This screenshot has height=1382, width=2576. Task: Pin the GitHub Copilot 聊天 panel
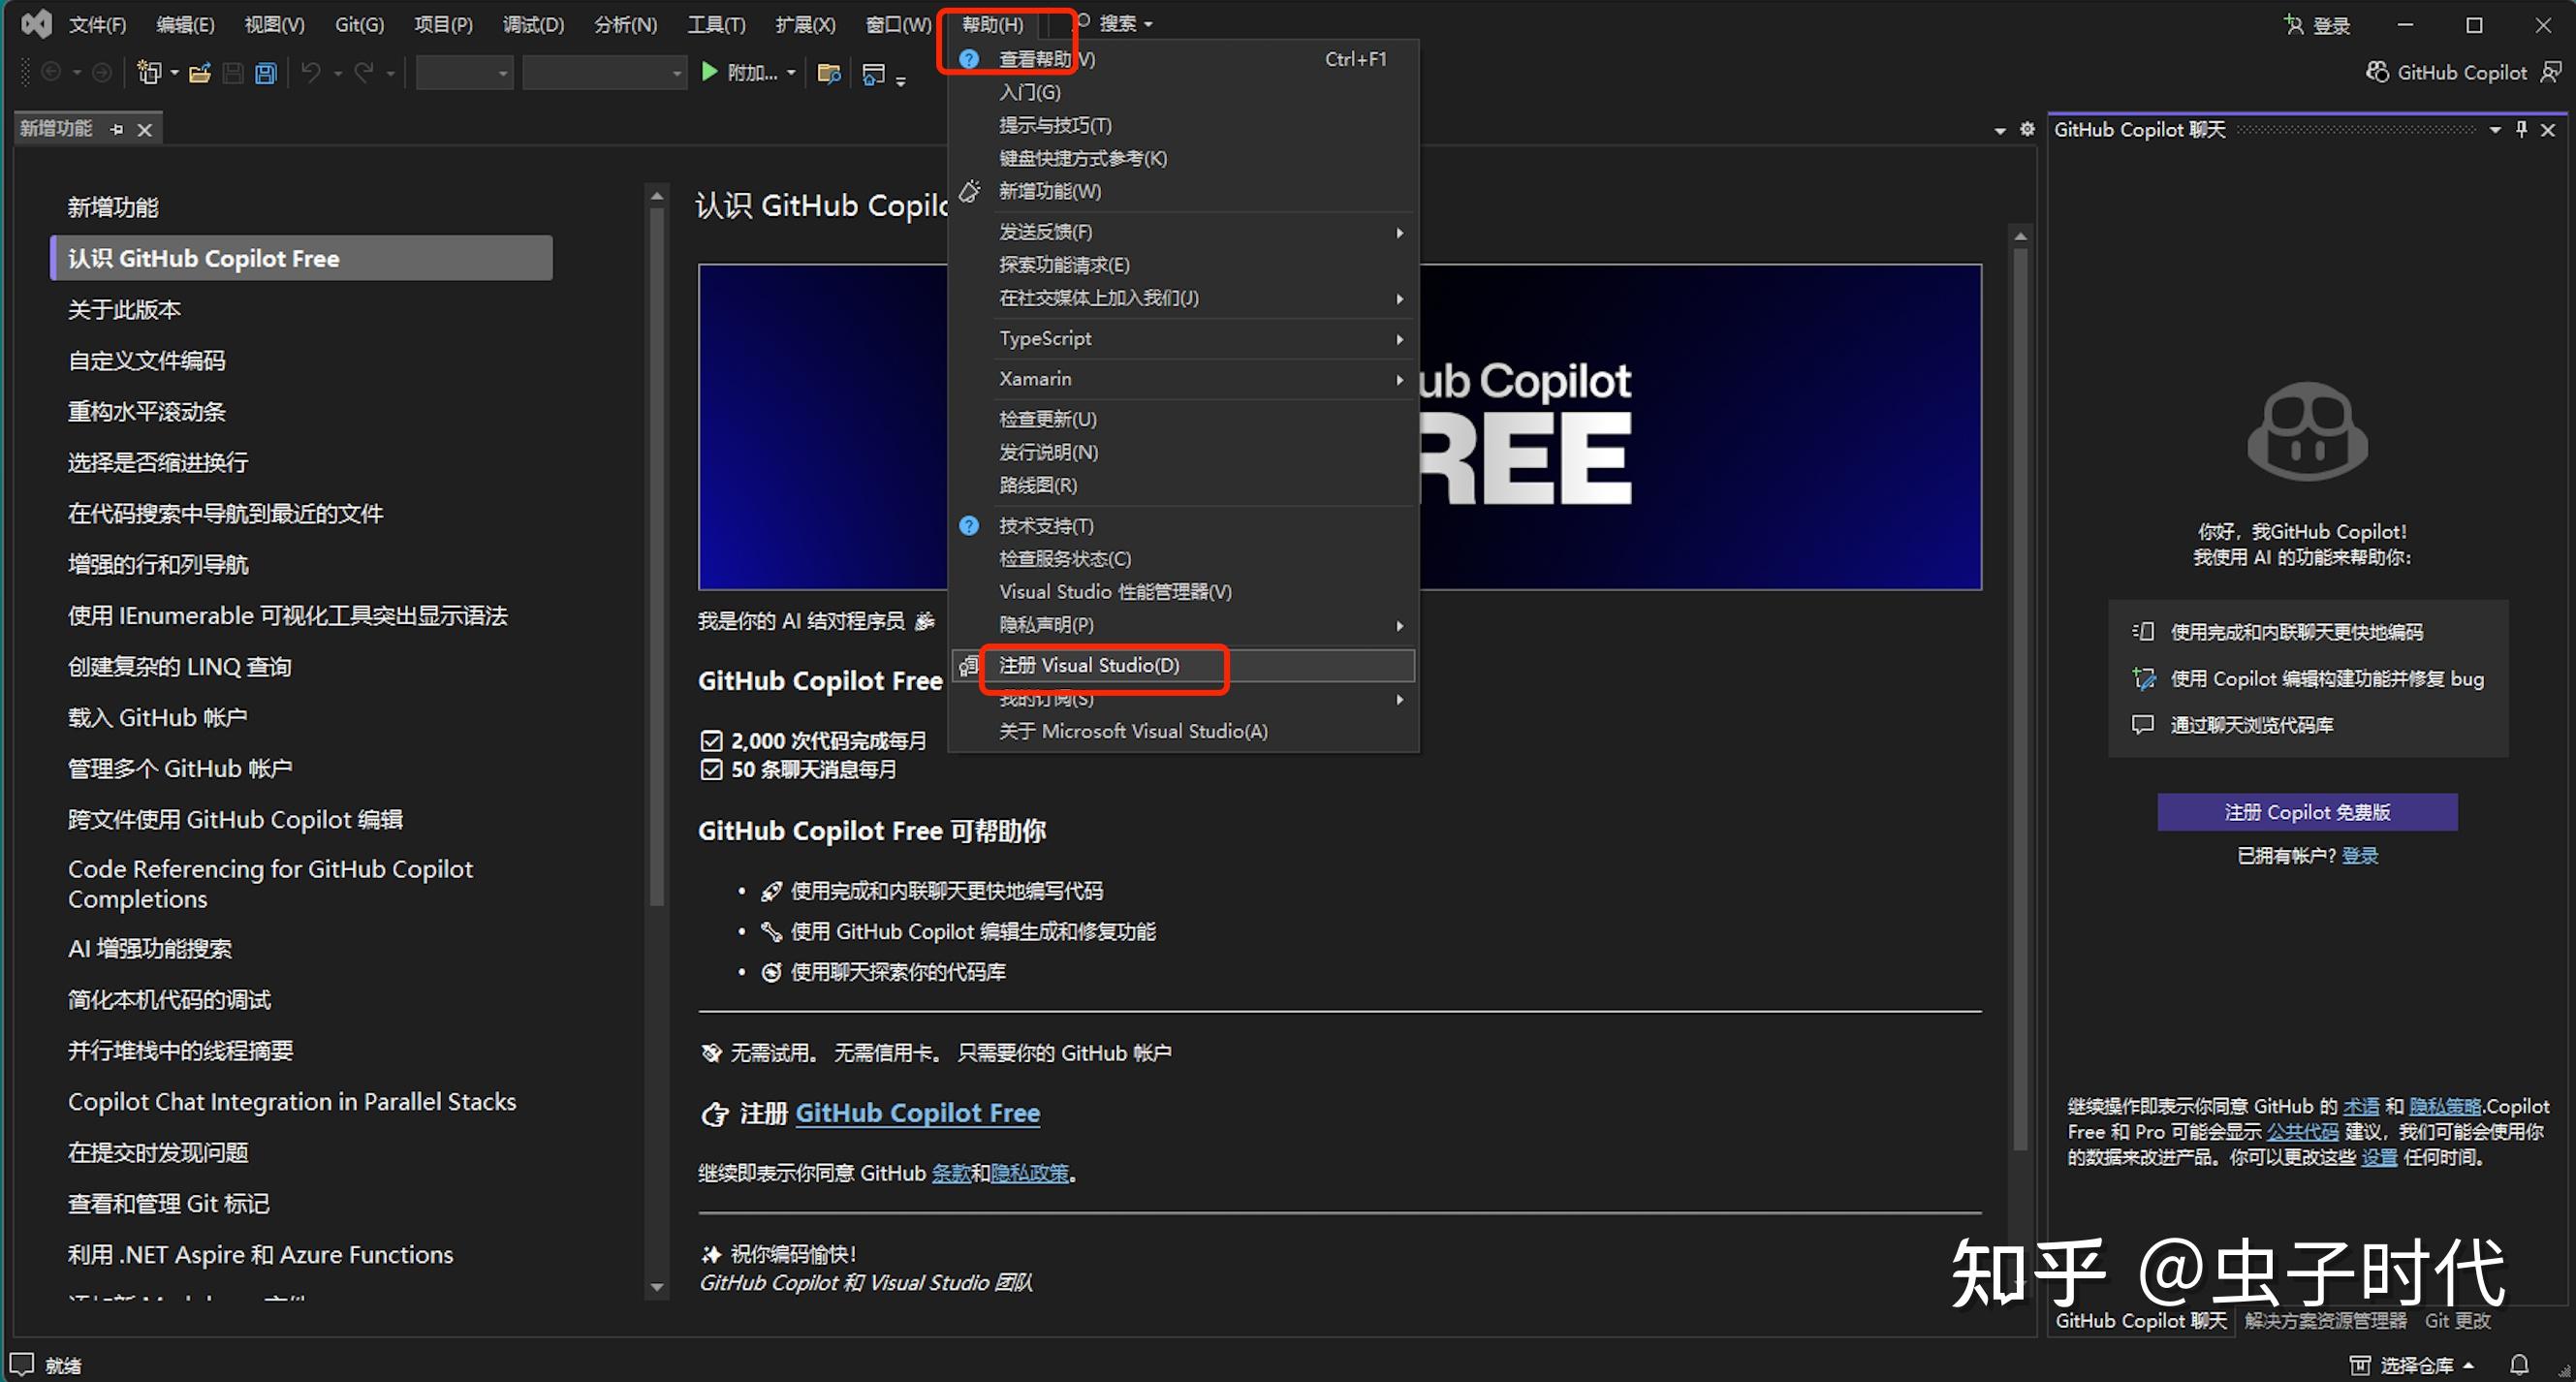point(2521,129)
